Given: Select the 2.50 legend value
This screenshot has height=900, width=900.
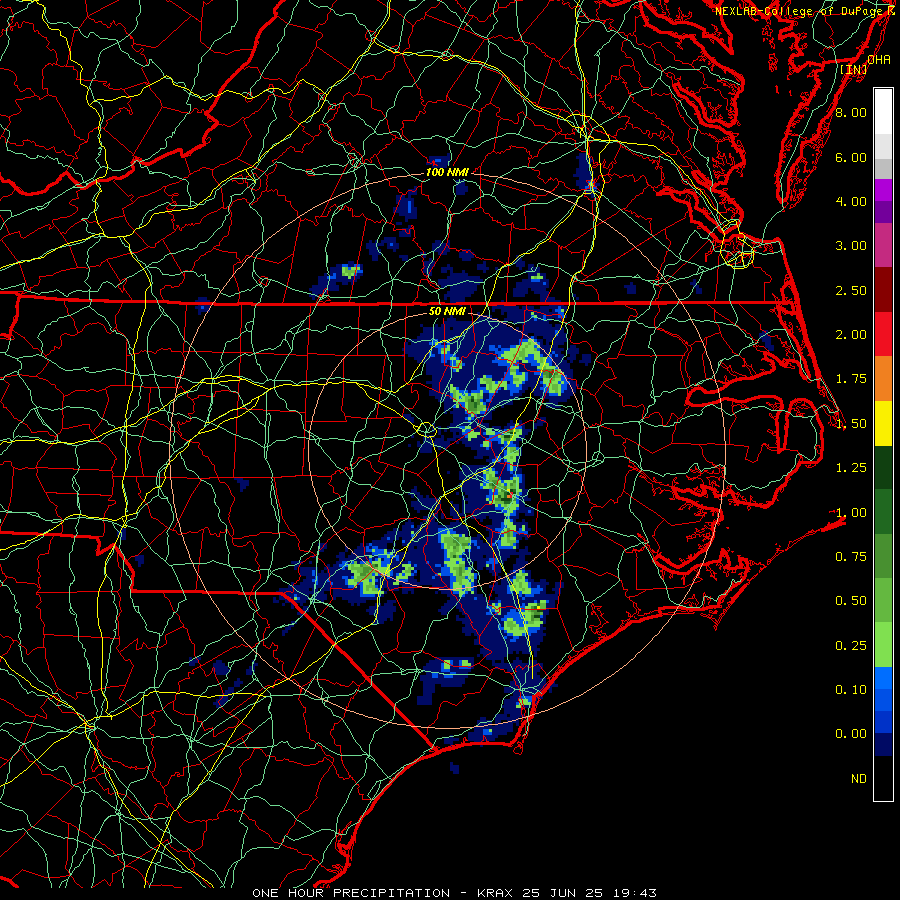Looking at the screenshot, I should click(851, 290).
